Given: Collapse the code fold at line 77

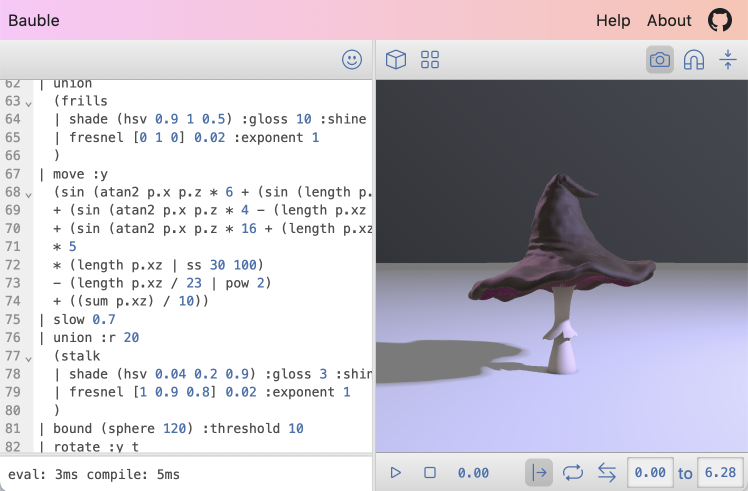Looking at the screenshot, I should (28, 355).
